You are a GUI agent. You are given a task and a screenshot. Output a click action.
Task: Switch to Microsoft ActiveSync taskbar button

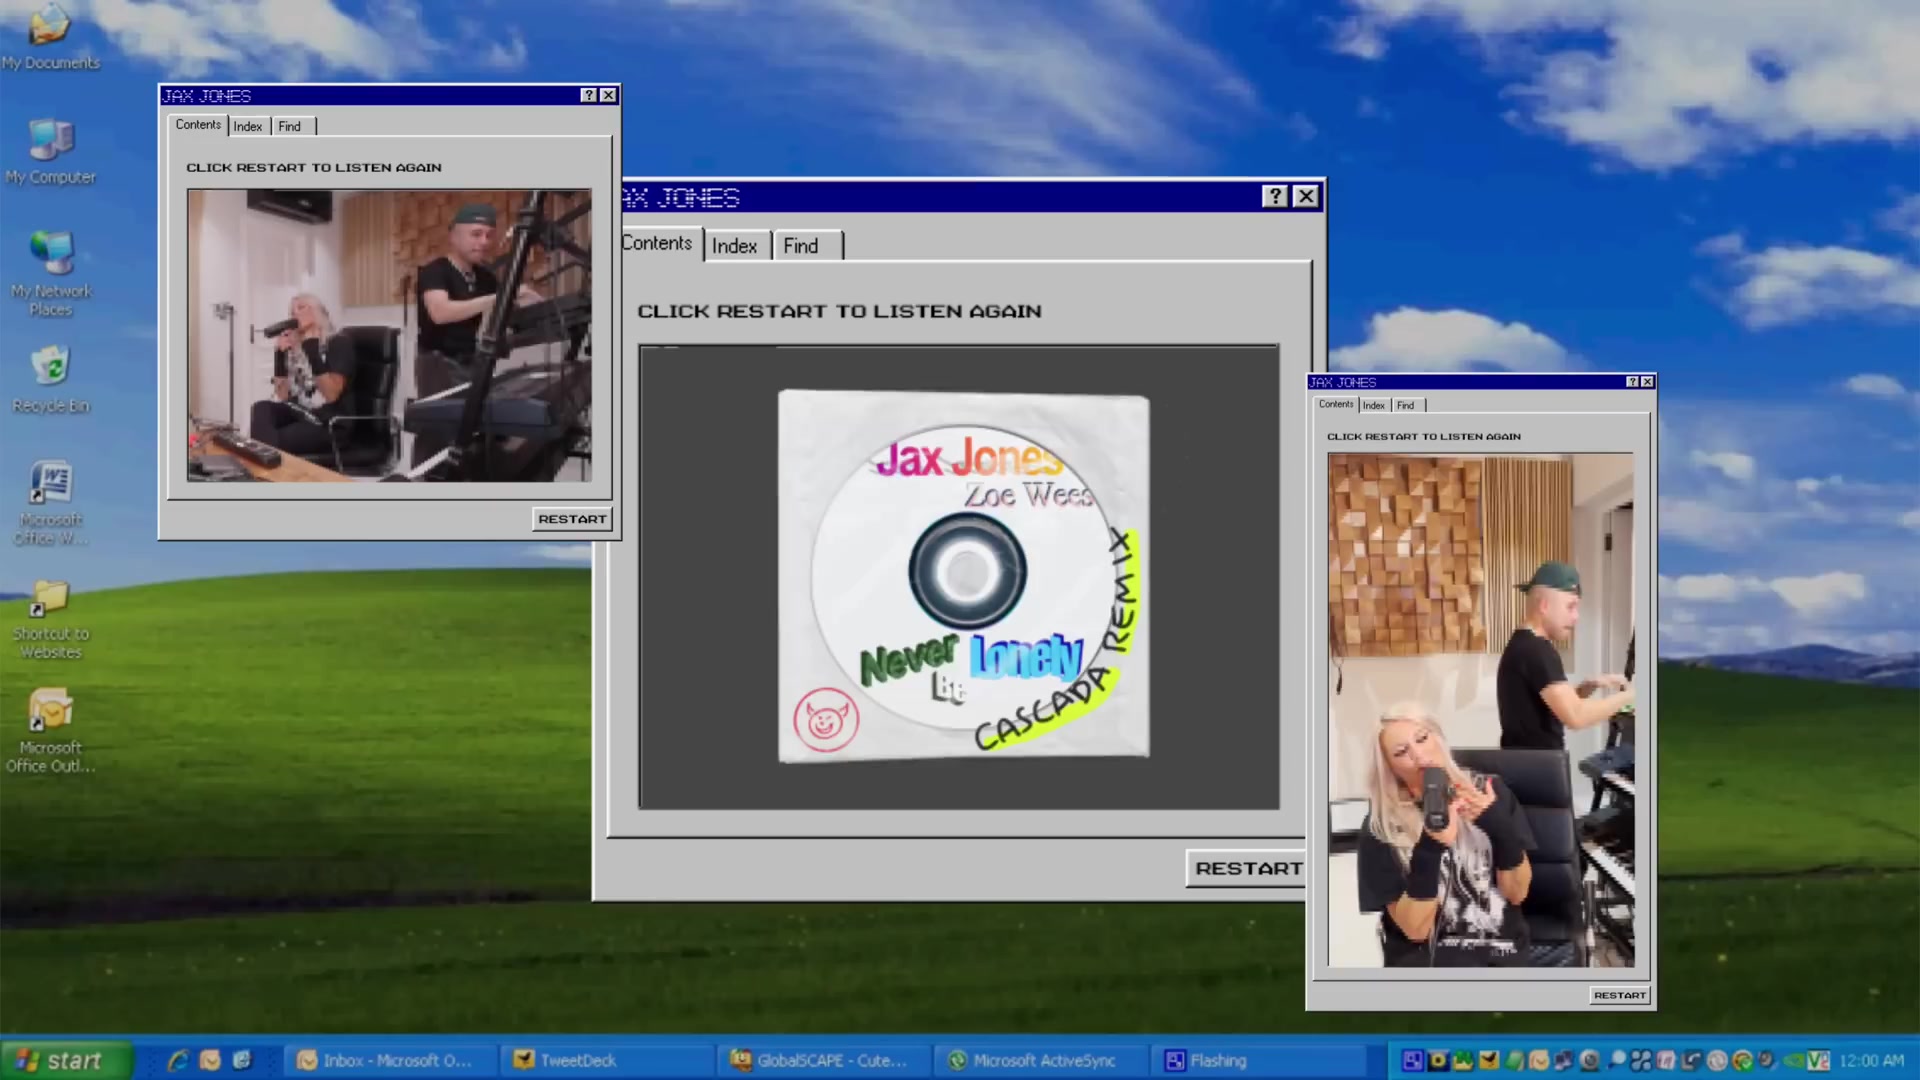tap(1040, 1060)
